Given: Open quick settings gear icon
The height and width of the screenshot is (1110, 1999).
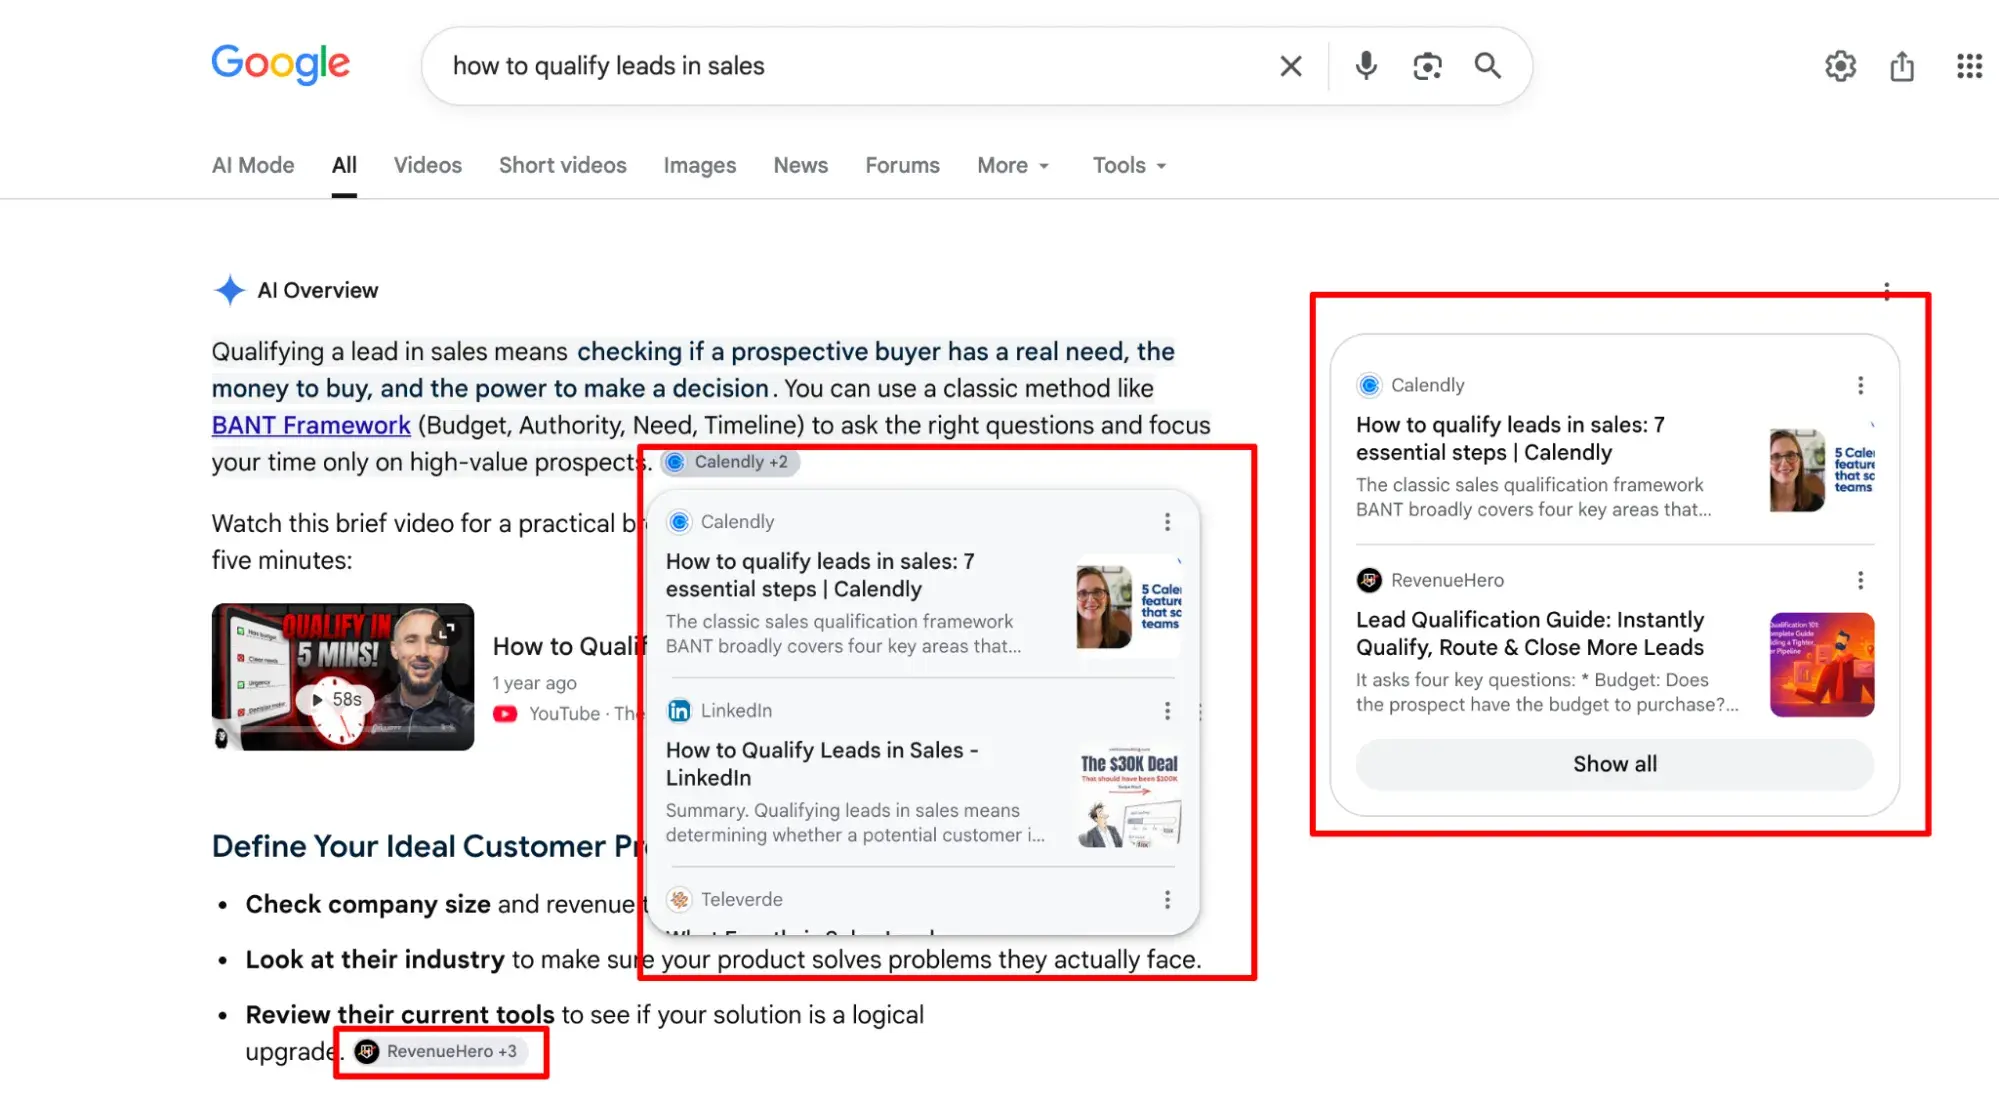Looking at the screenshot, I should tap(1840, 66).
